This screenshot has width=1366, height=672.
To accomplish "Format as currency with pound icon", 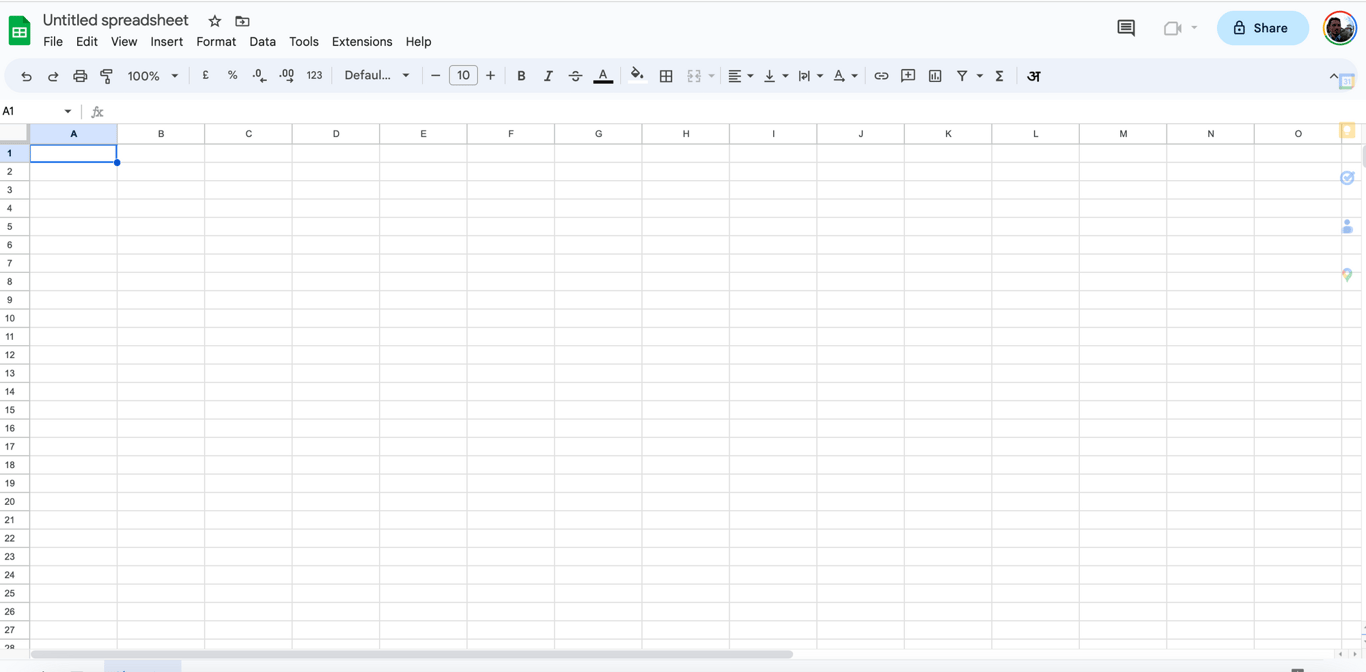I will pyautogui.click(x=206, y=75).
